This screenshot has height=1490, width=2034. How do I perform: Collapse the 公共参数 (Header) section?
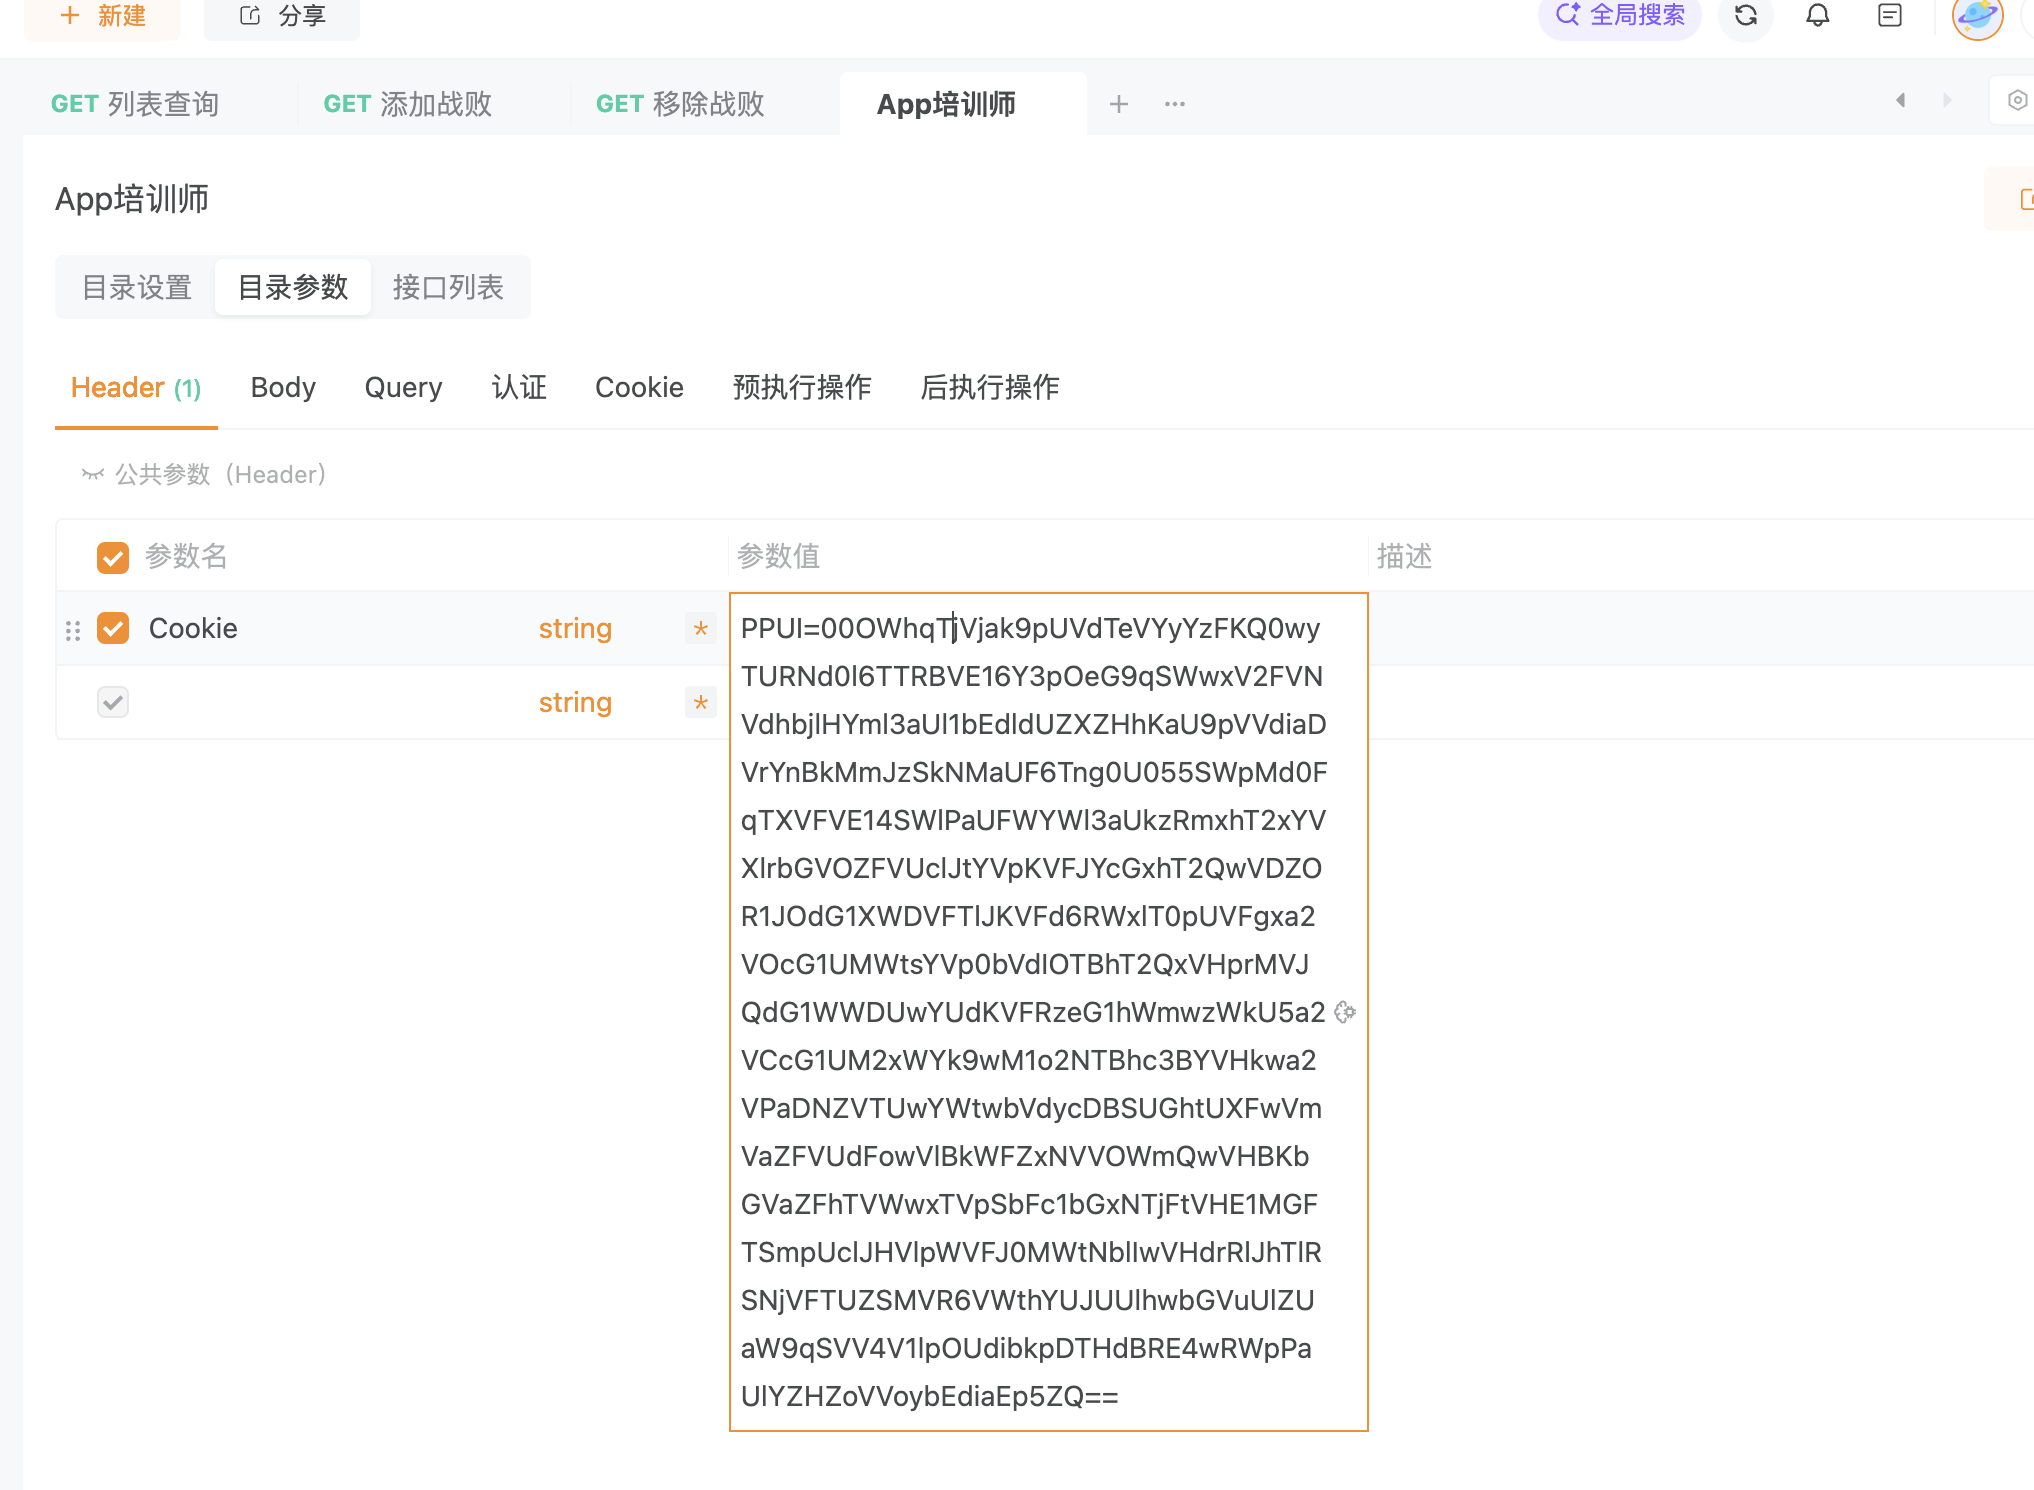pos(93,474)
